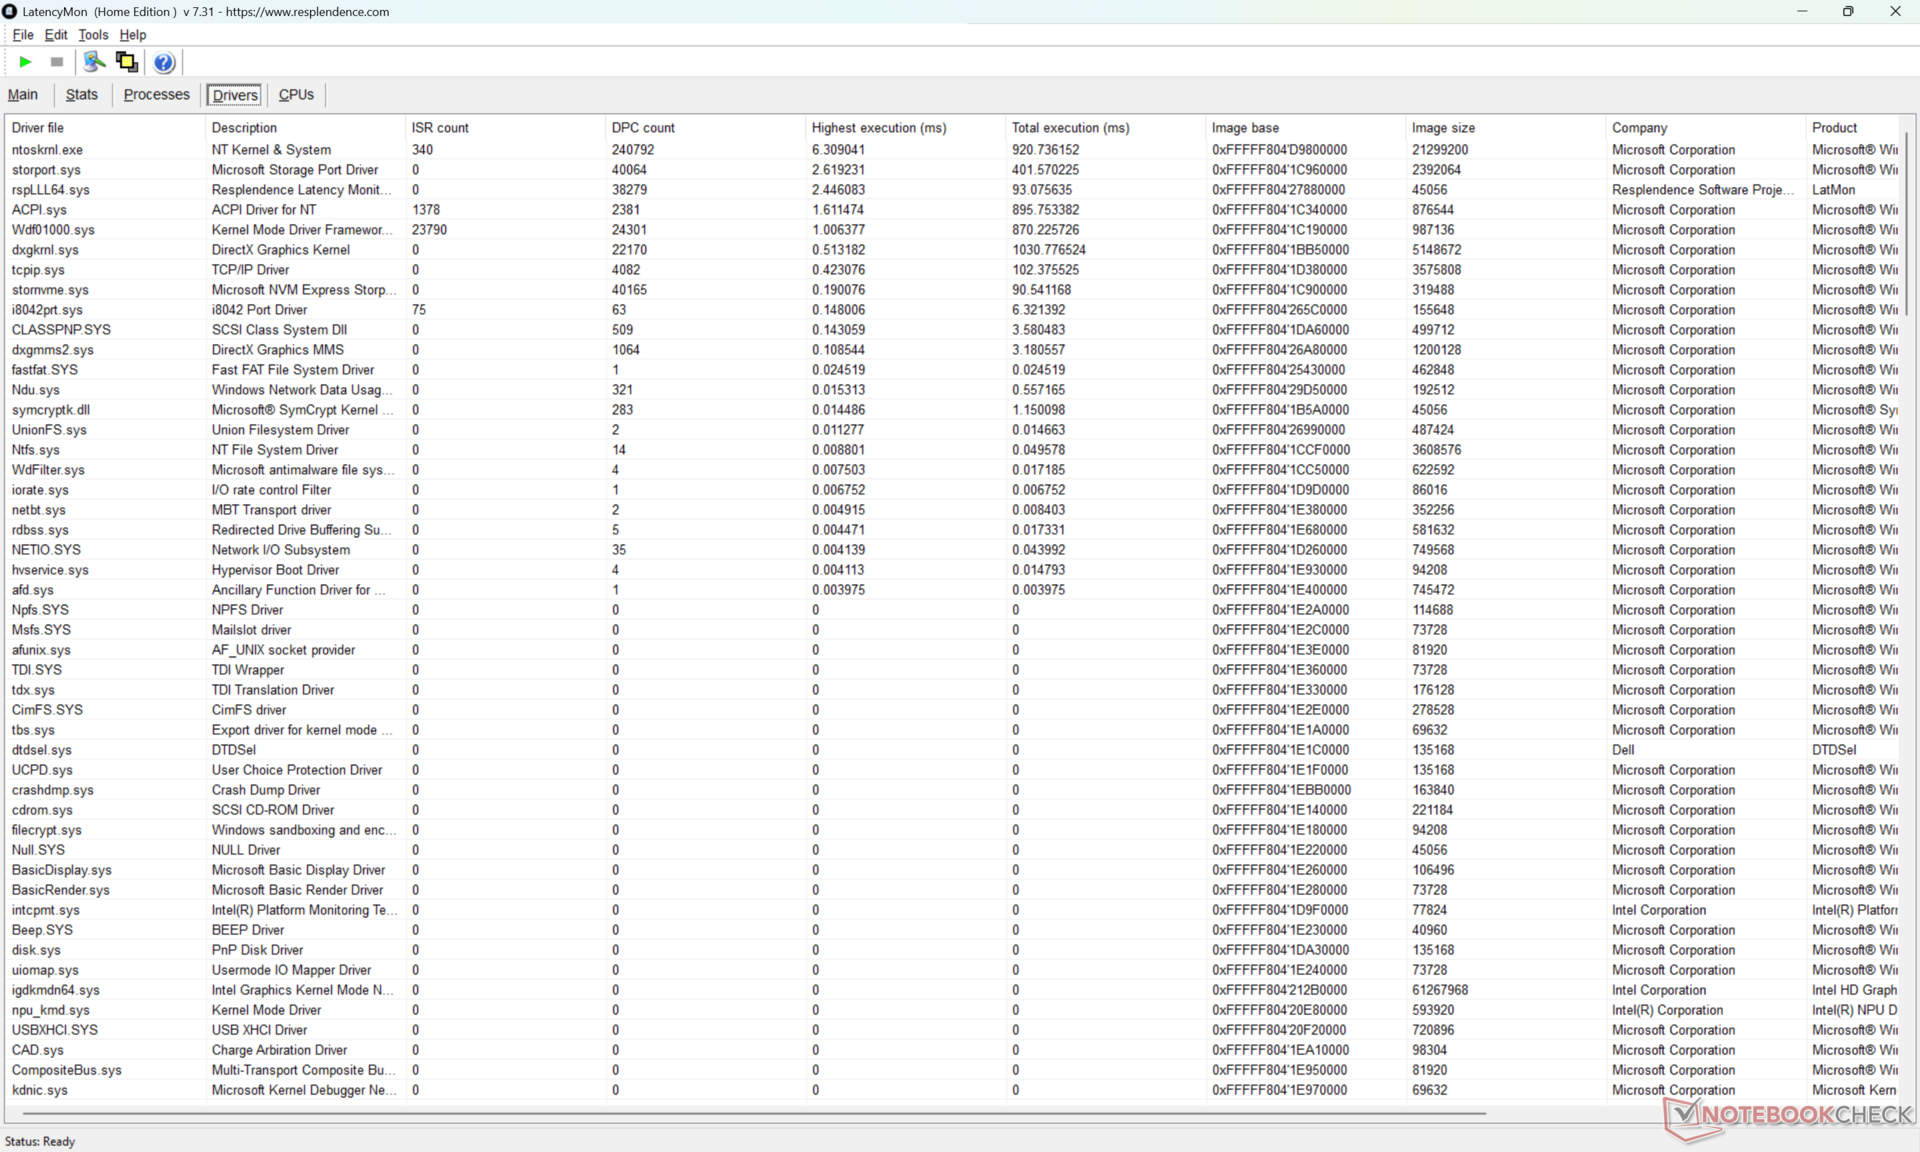Select the storport.sys driver row

coord(952,170)
